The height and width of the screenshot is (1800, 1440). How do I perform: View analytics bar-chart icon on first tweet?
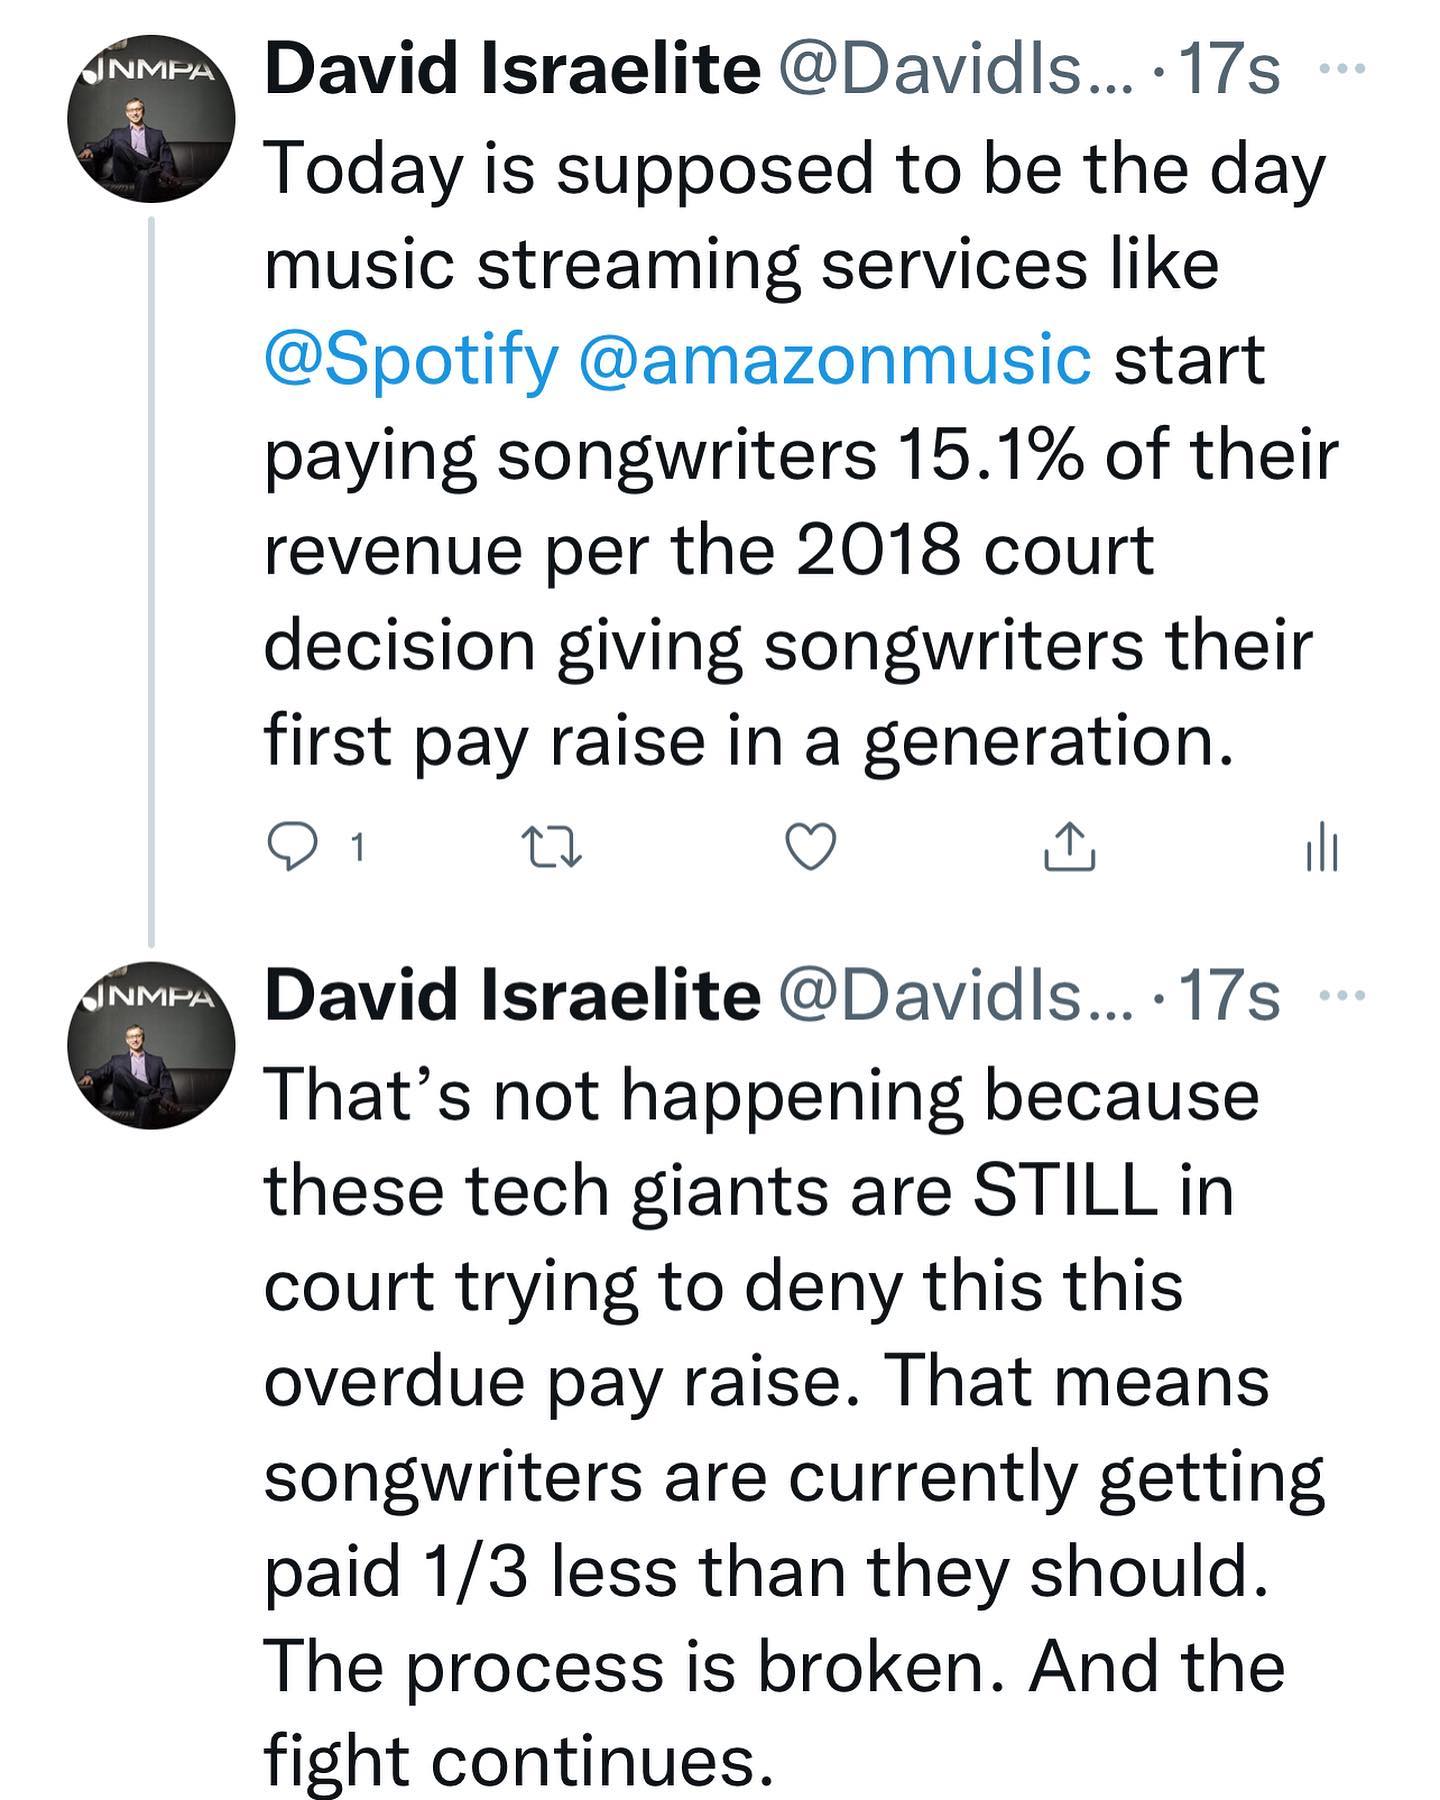pos(1322,848)
